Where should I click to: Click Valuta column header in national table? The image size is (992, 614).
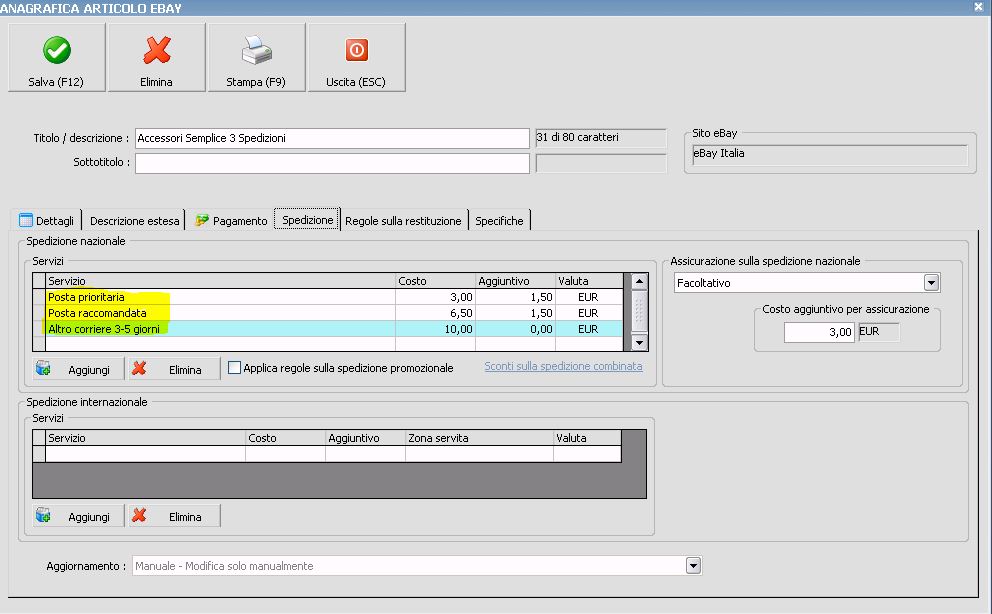[589, 281]
